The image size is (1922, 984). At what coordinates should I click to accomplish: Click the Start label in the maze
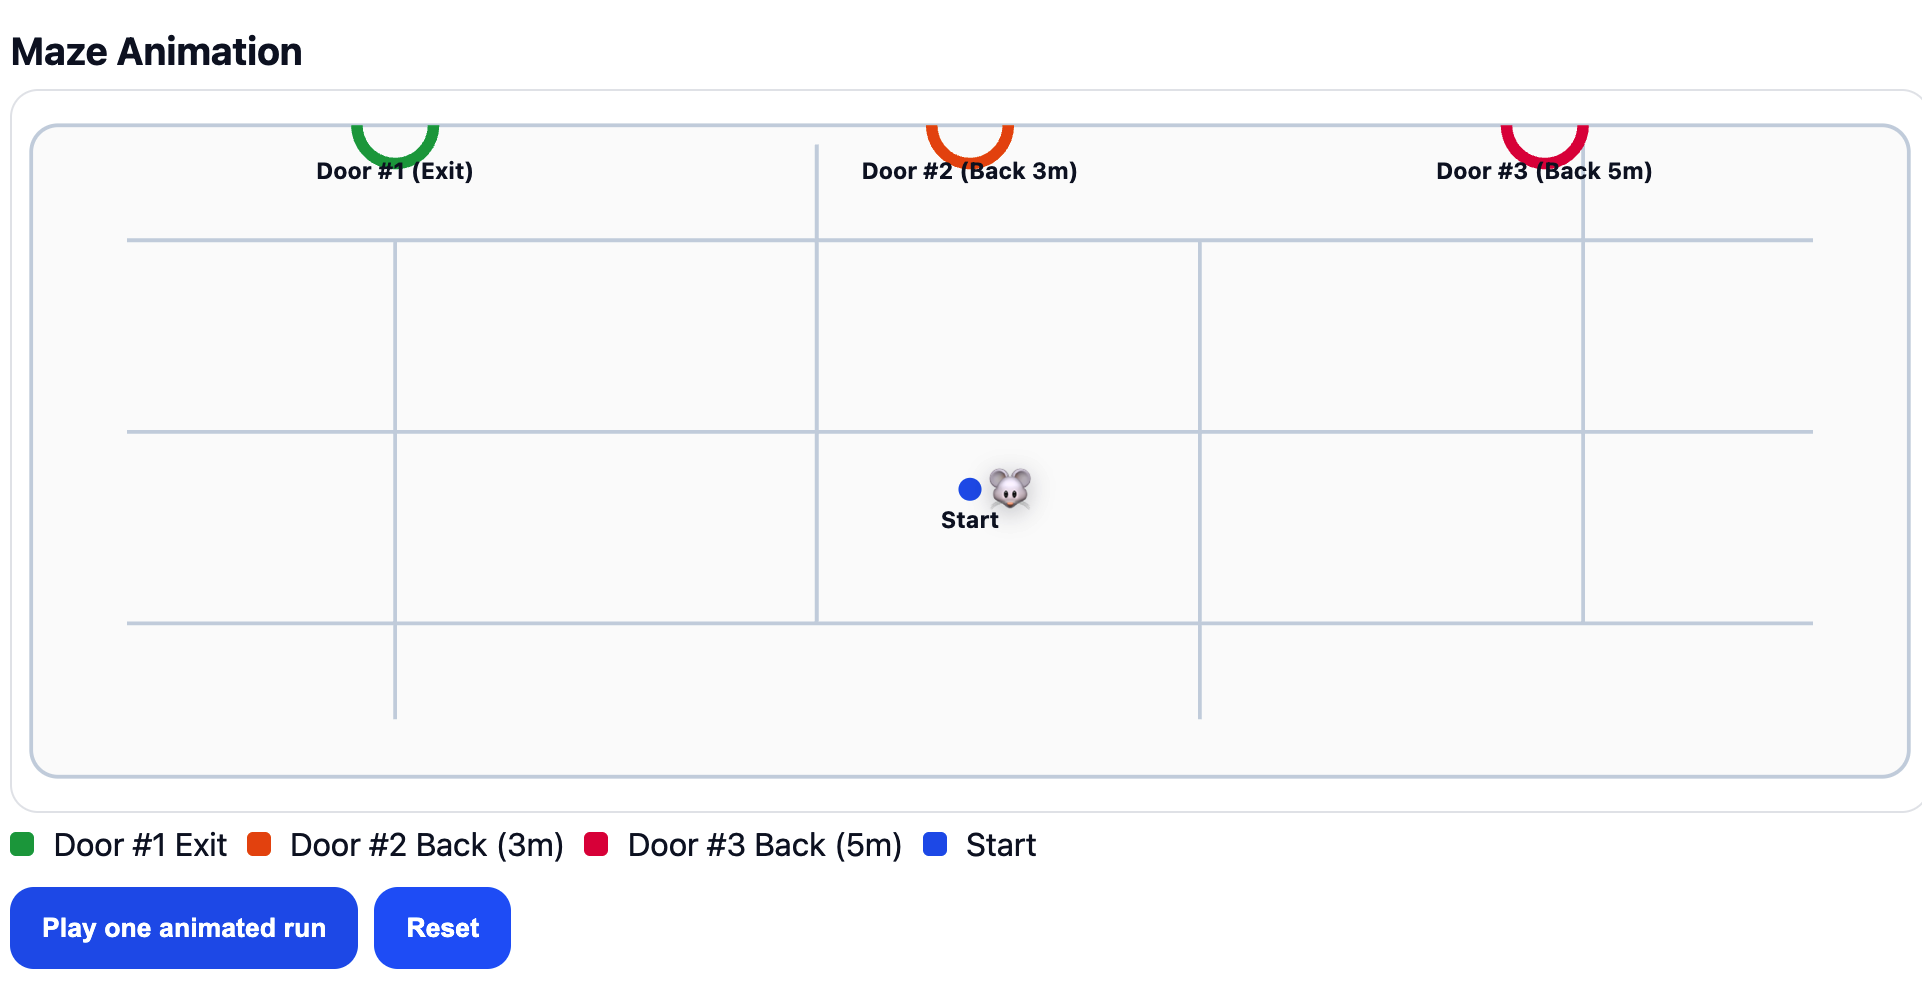point(969,520)
